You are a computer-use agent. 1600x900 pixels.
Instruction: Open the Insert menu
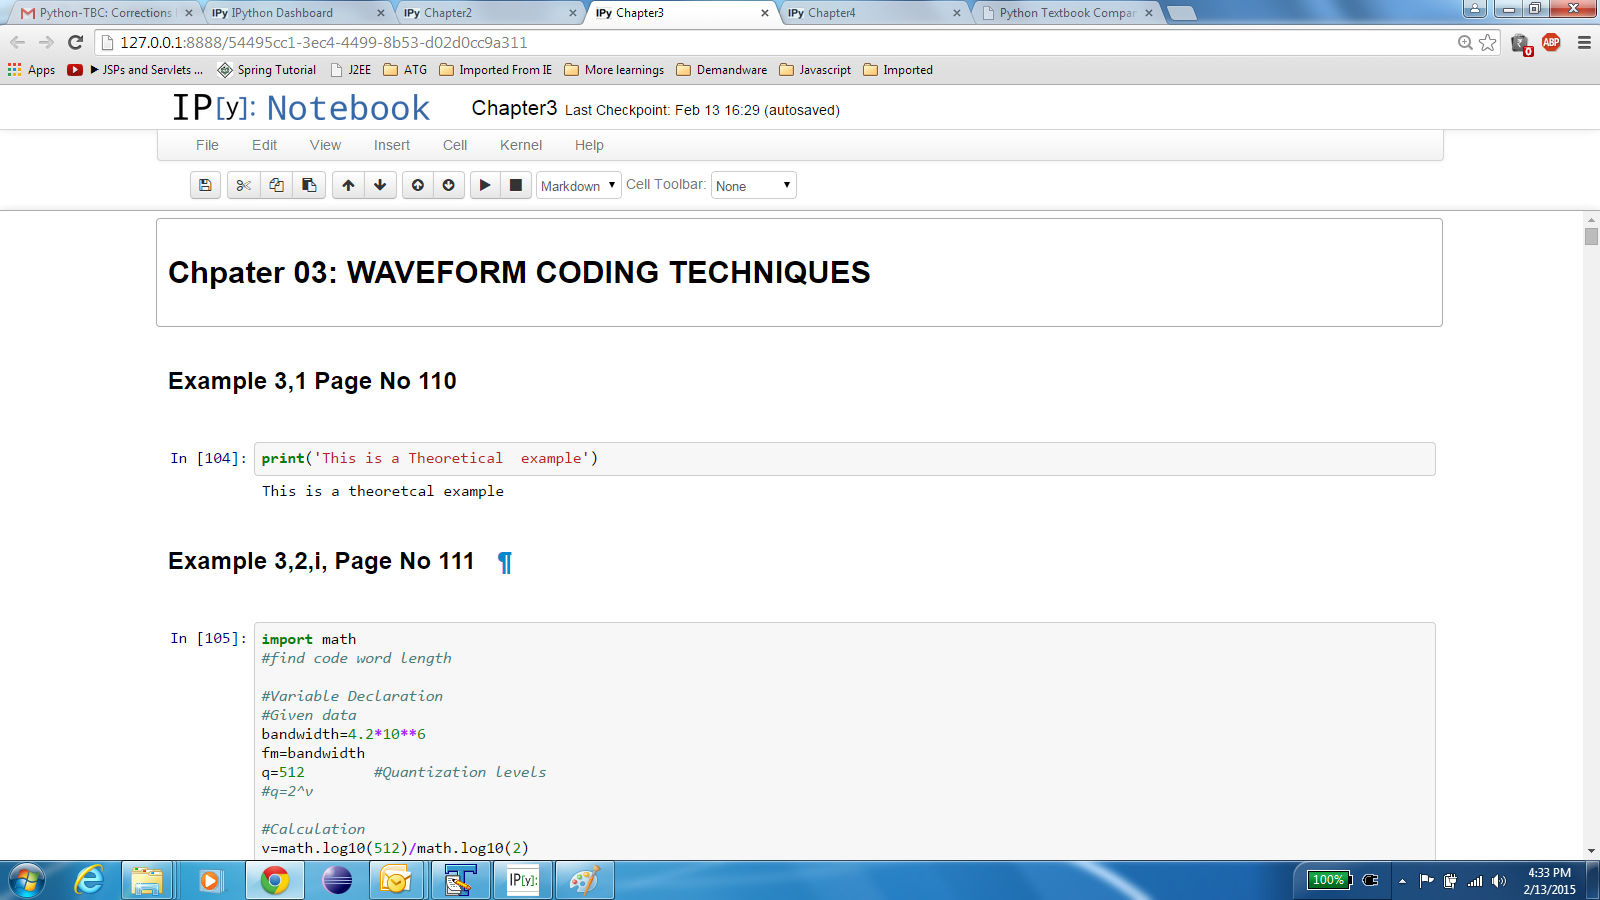pyautogui.click(x=392, y=145)
